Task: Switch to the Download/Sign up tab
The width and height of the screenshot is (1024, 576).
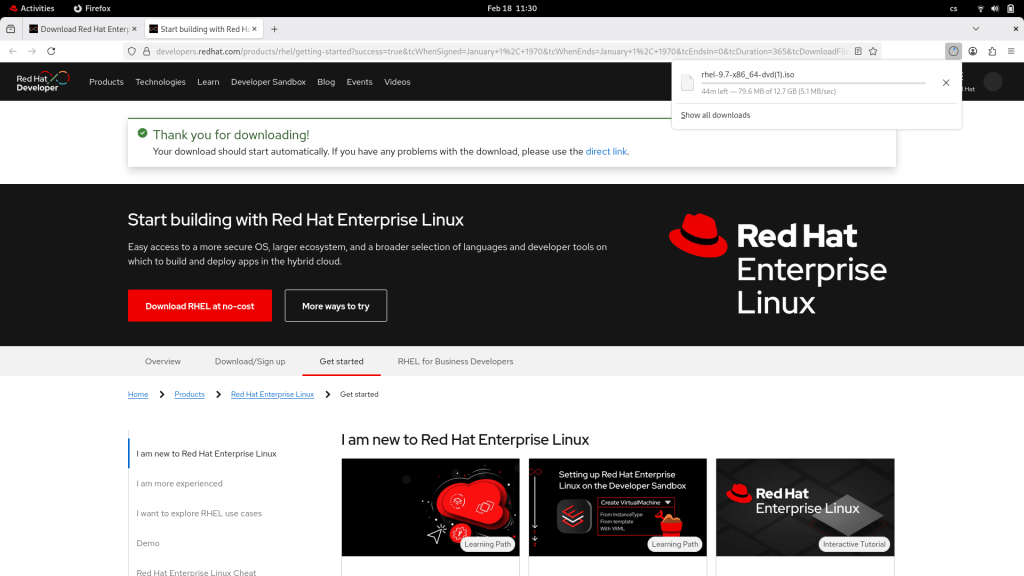Action: [x=250, y=361]
